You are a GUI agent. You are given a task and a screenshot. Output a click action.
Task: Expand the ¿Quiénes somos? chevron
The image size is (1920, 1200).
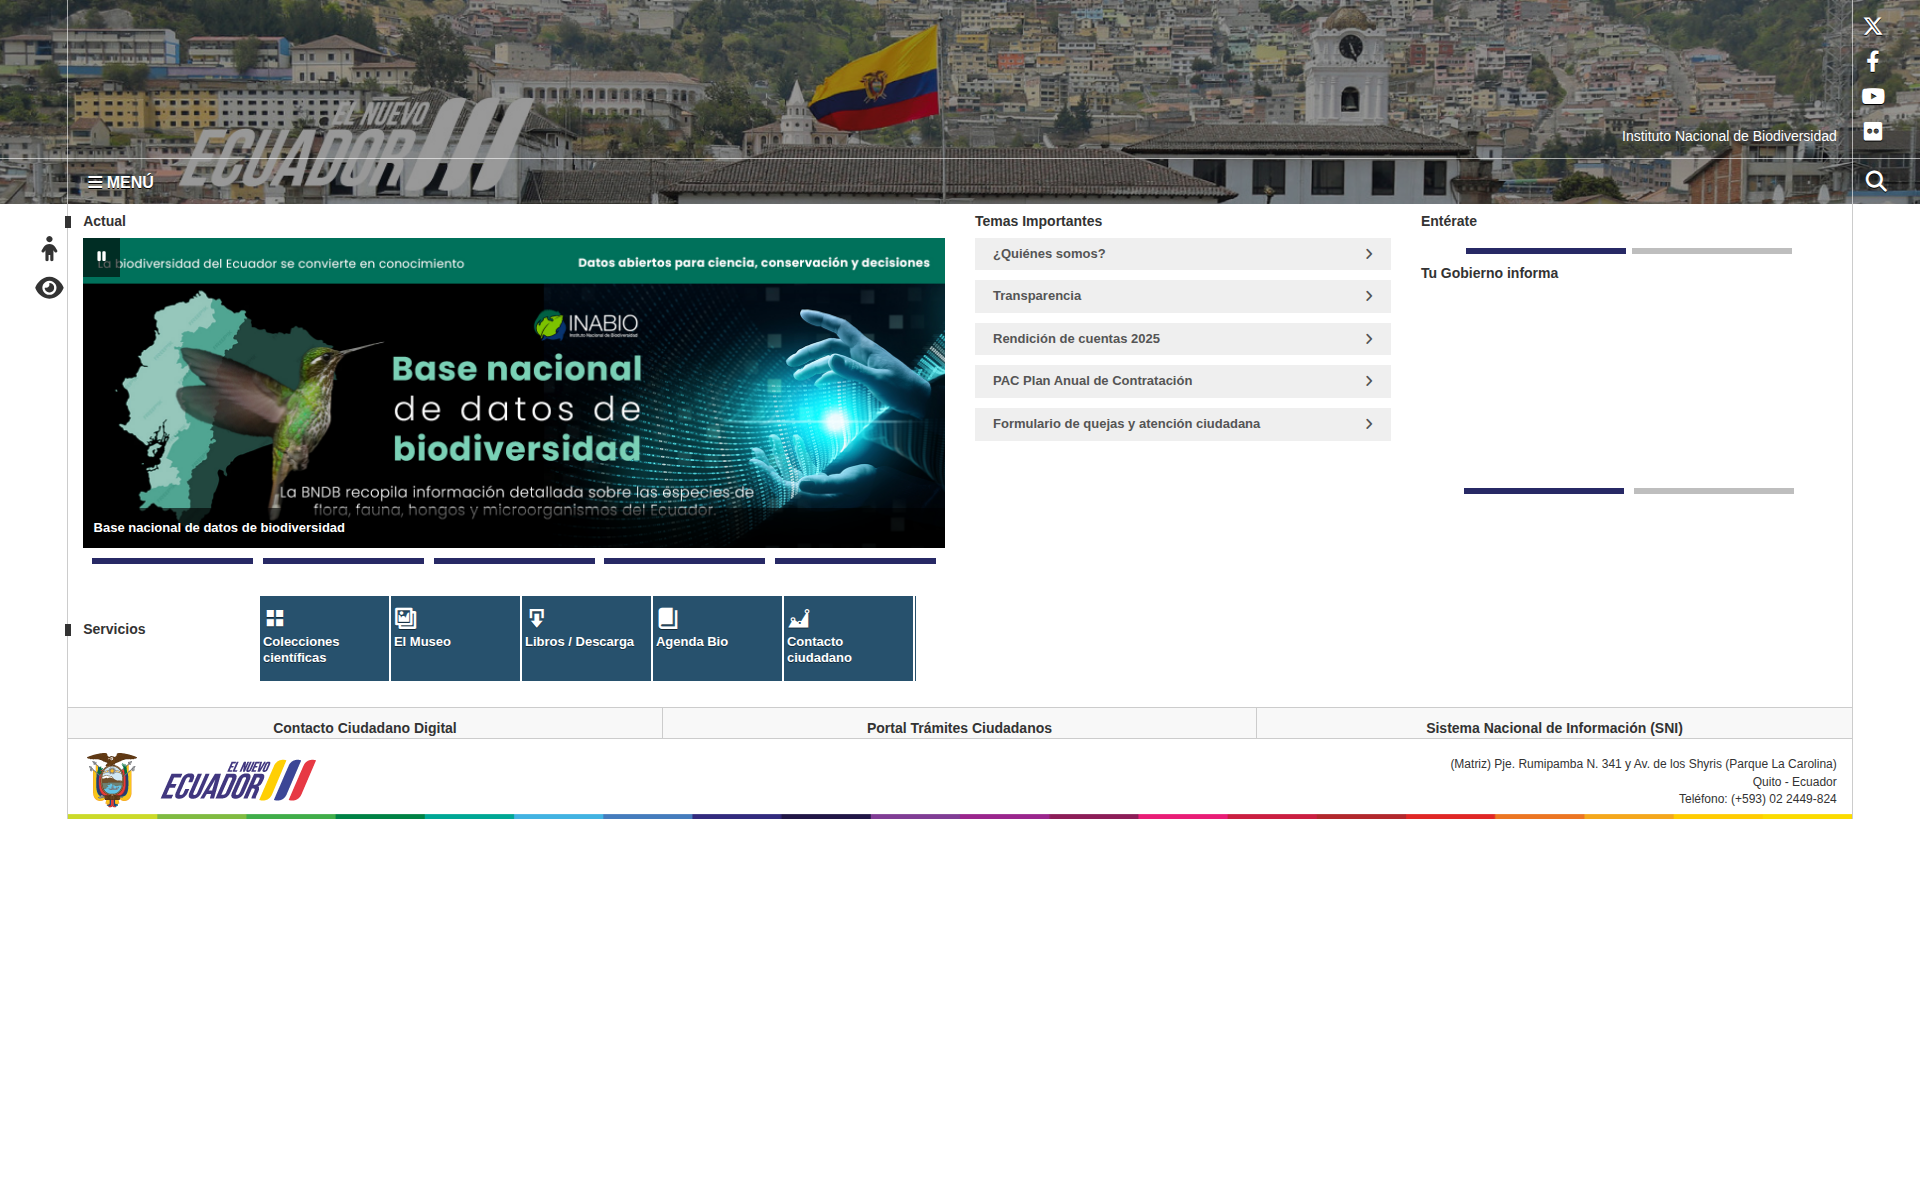[x=1369, y=254]
